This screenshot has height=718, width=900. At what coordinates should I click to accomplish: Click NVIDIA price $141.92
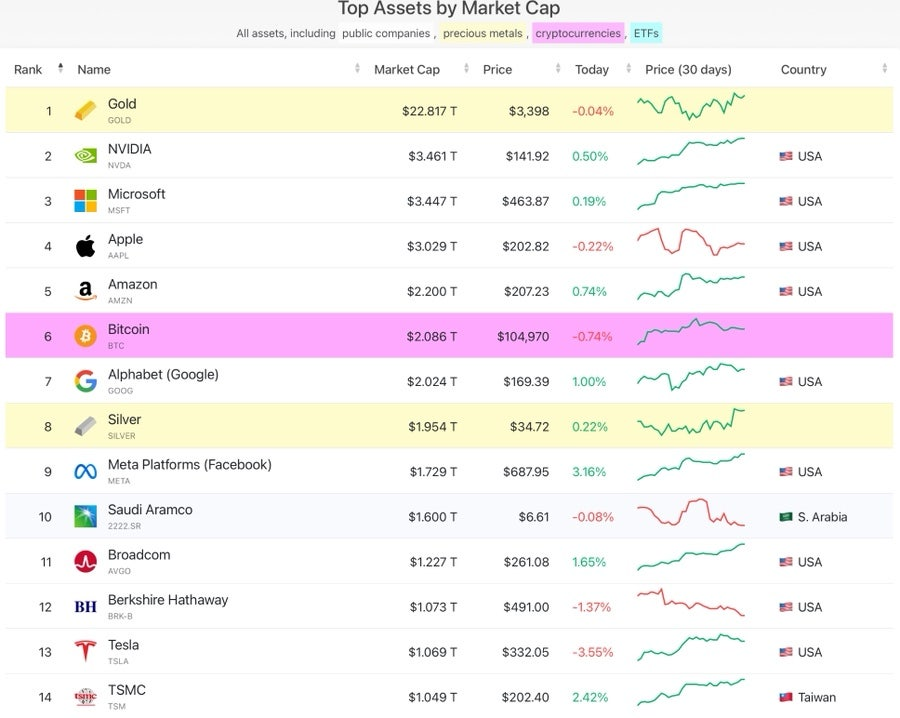coord(527,157)
